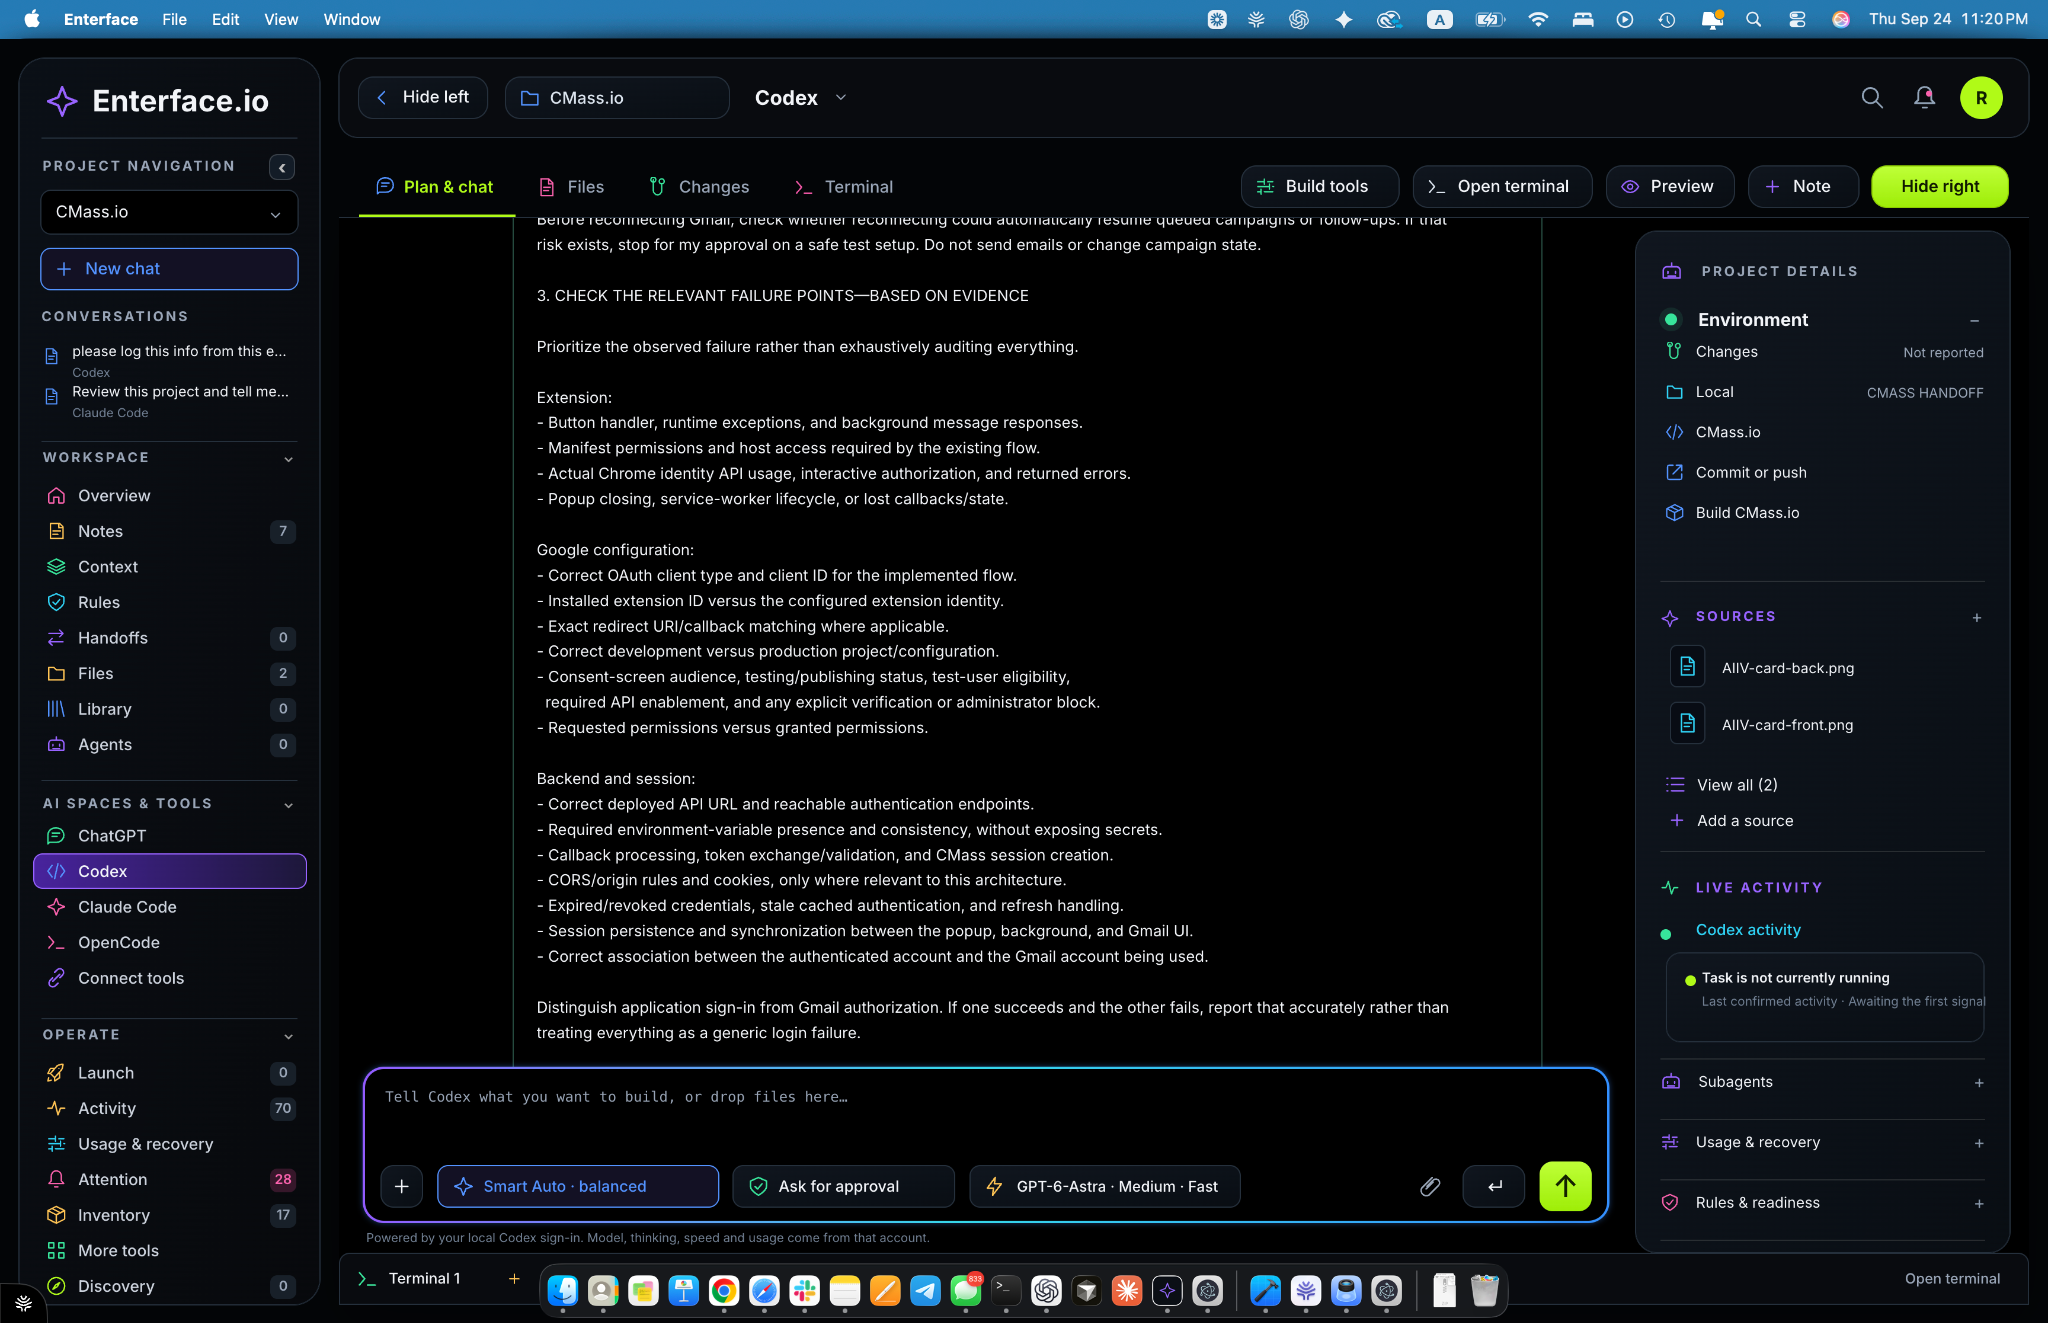2048x1323 pixels.
Task: Collapse the Environment section
Action: point(1974,320)
